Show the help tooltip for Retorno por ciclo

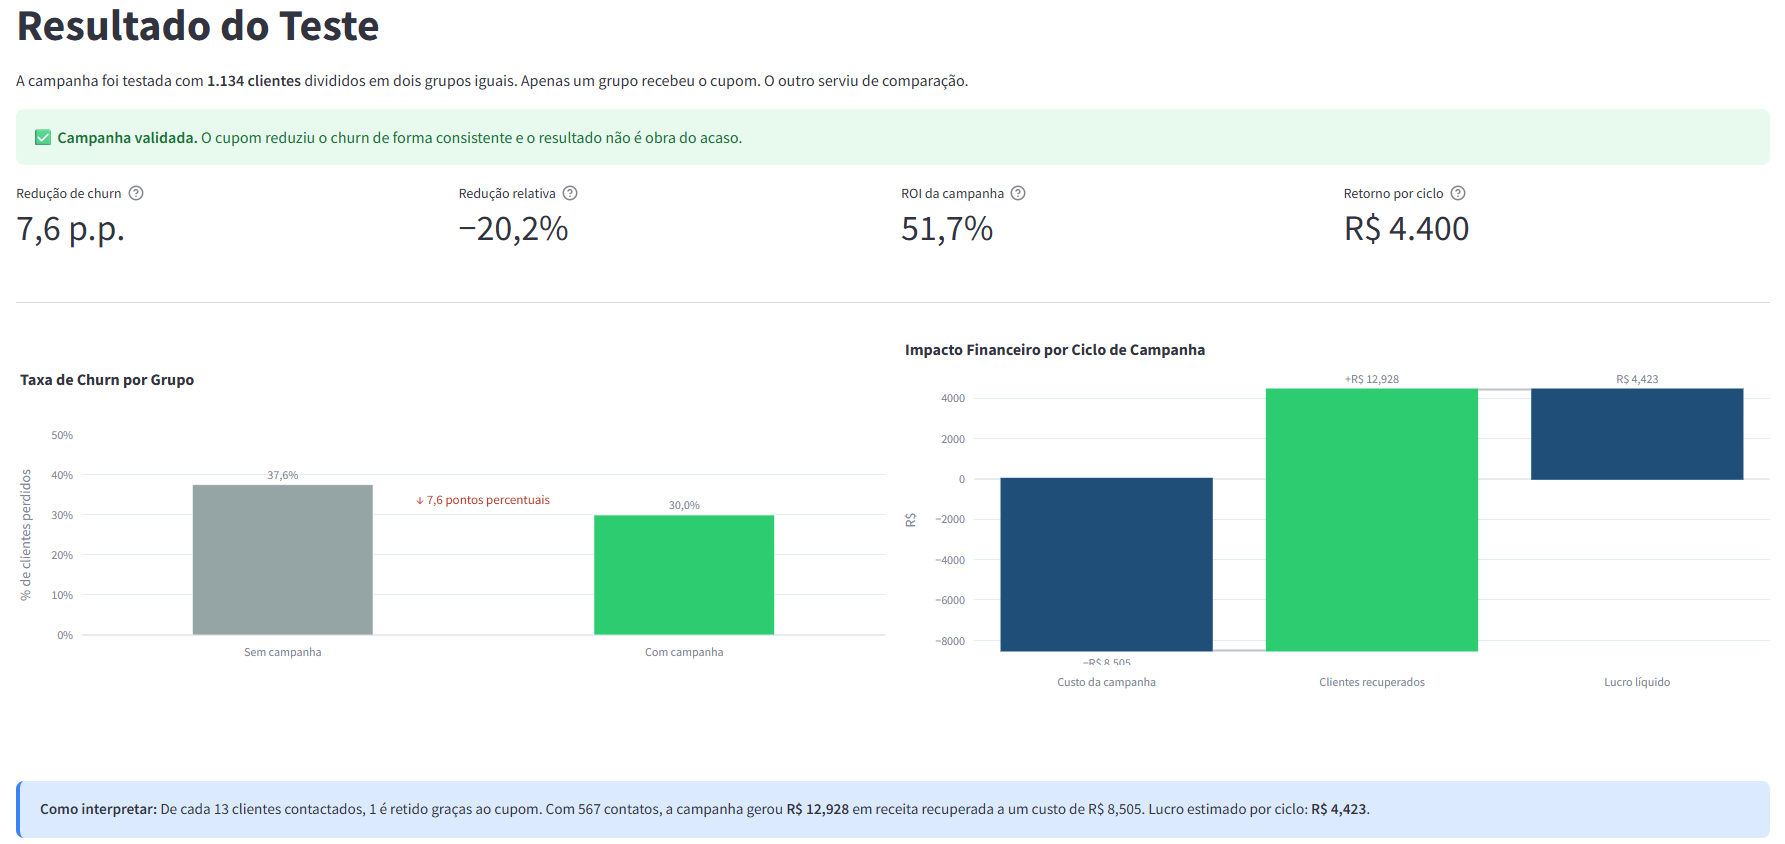1458,193
